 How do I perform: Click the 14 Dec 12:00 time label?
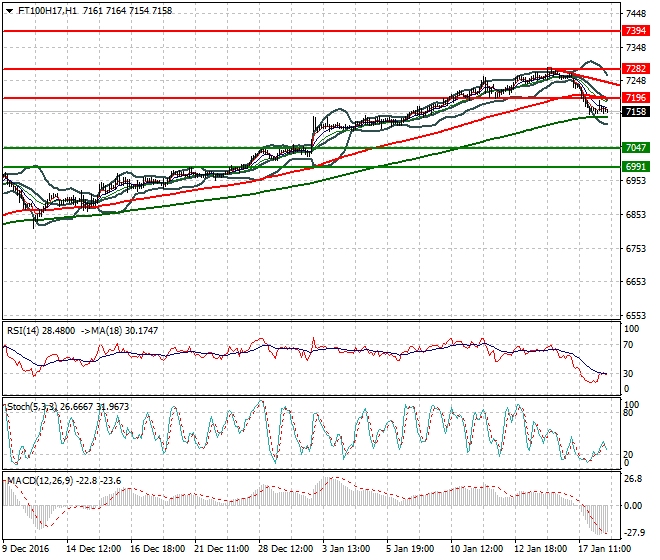93,549
